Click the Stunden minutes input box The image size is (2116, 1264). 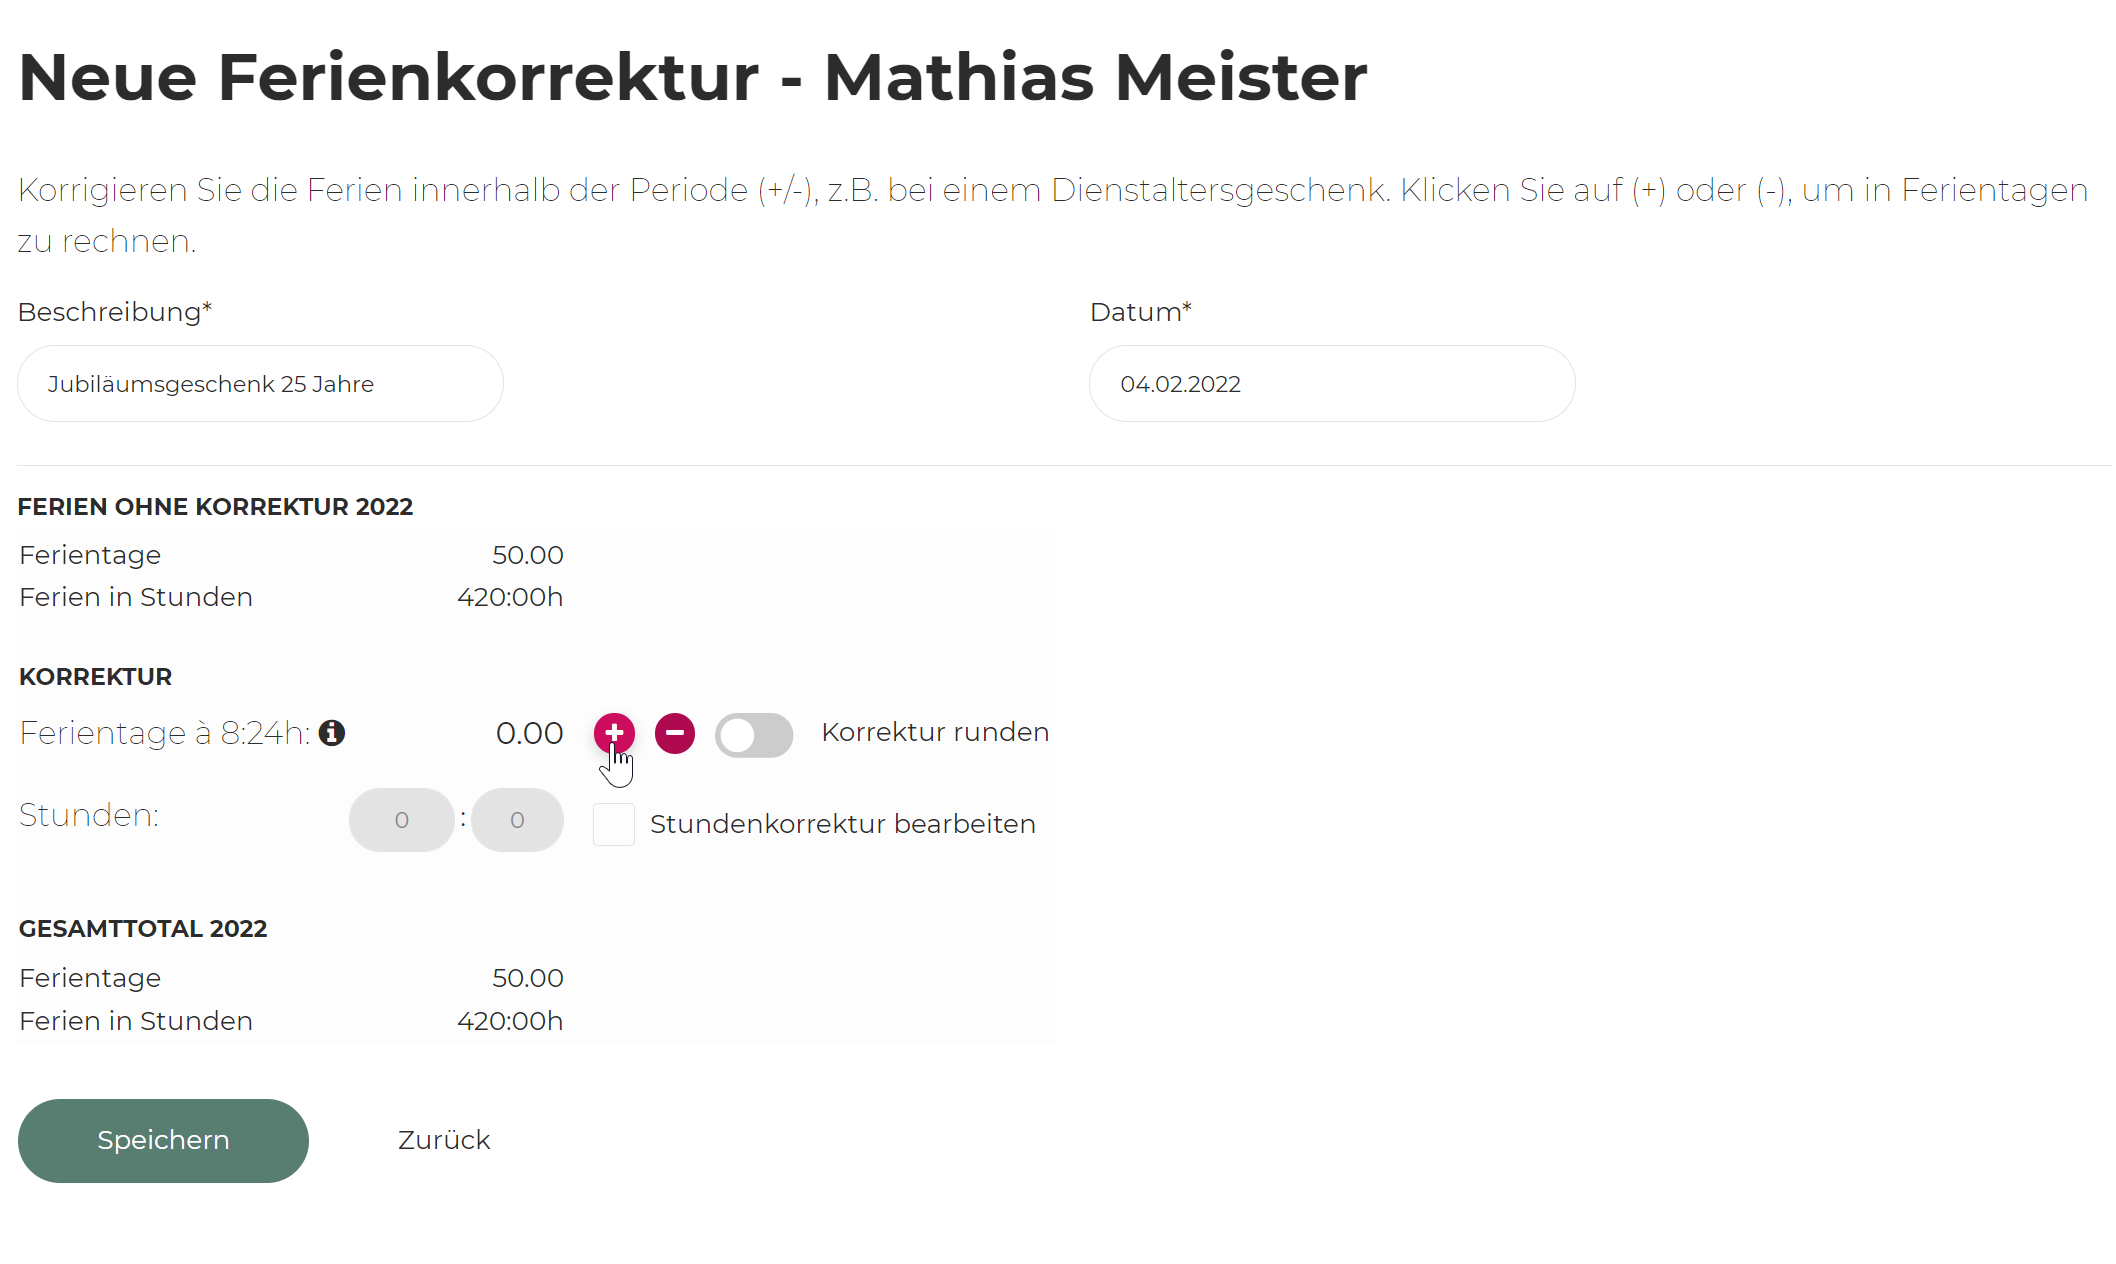click(517, 820)
